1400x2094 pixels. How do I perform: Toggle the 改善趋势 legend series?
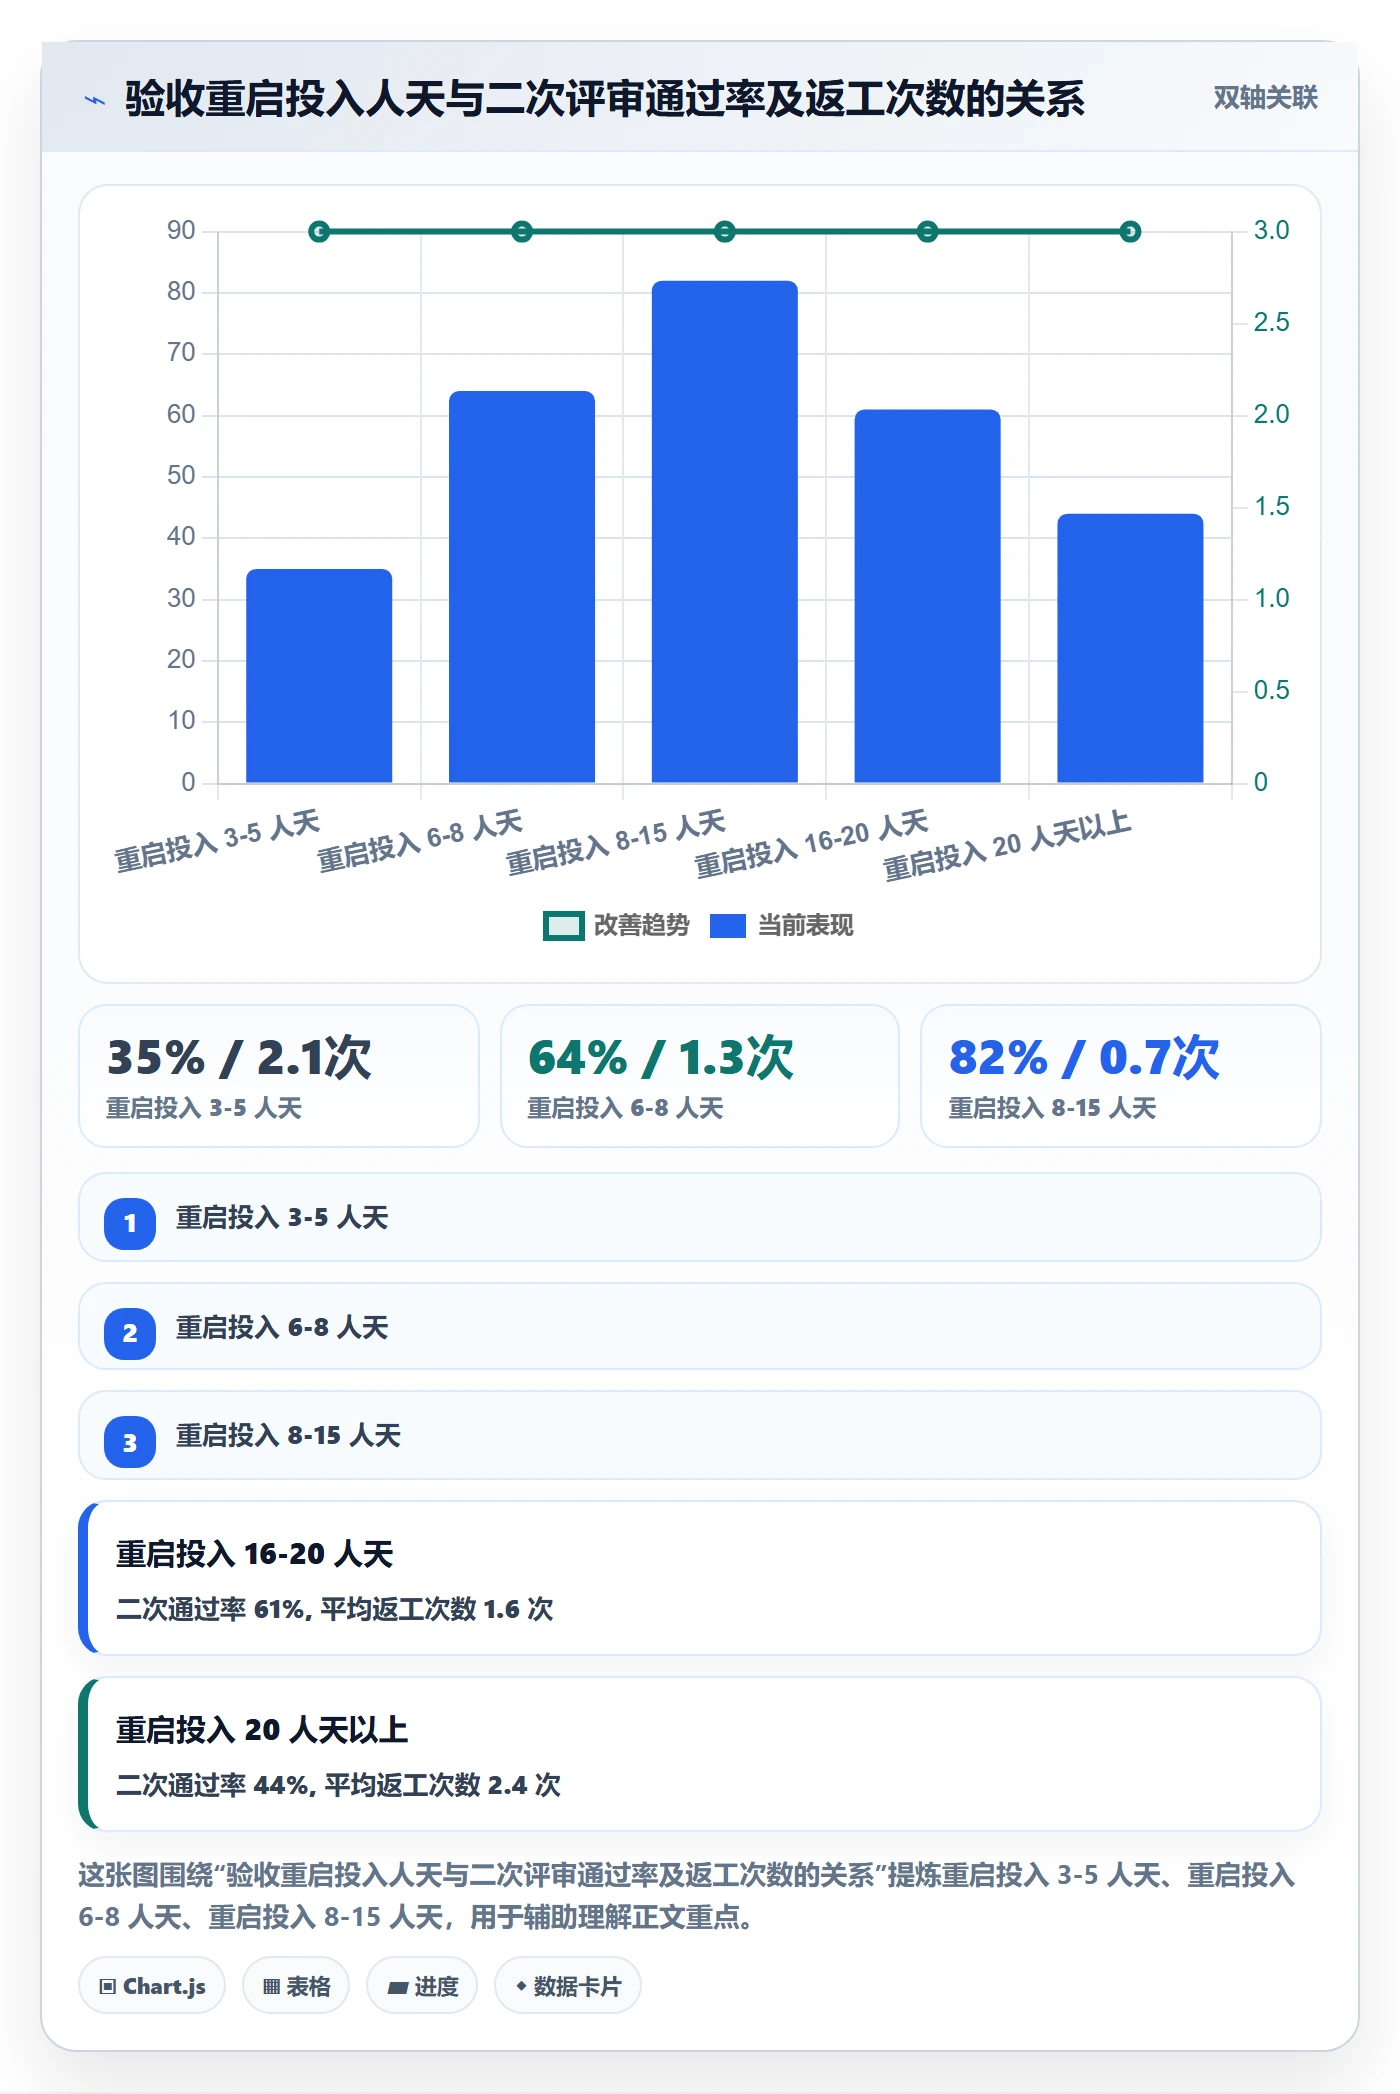[x=616, y=925]
